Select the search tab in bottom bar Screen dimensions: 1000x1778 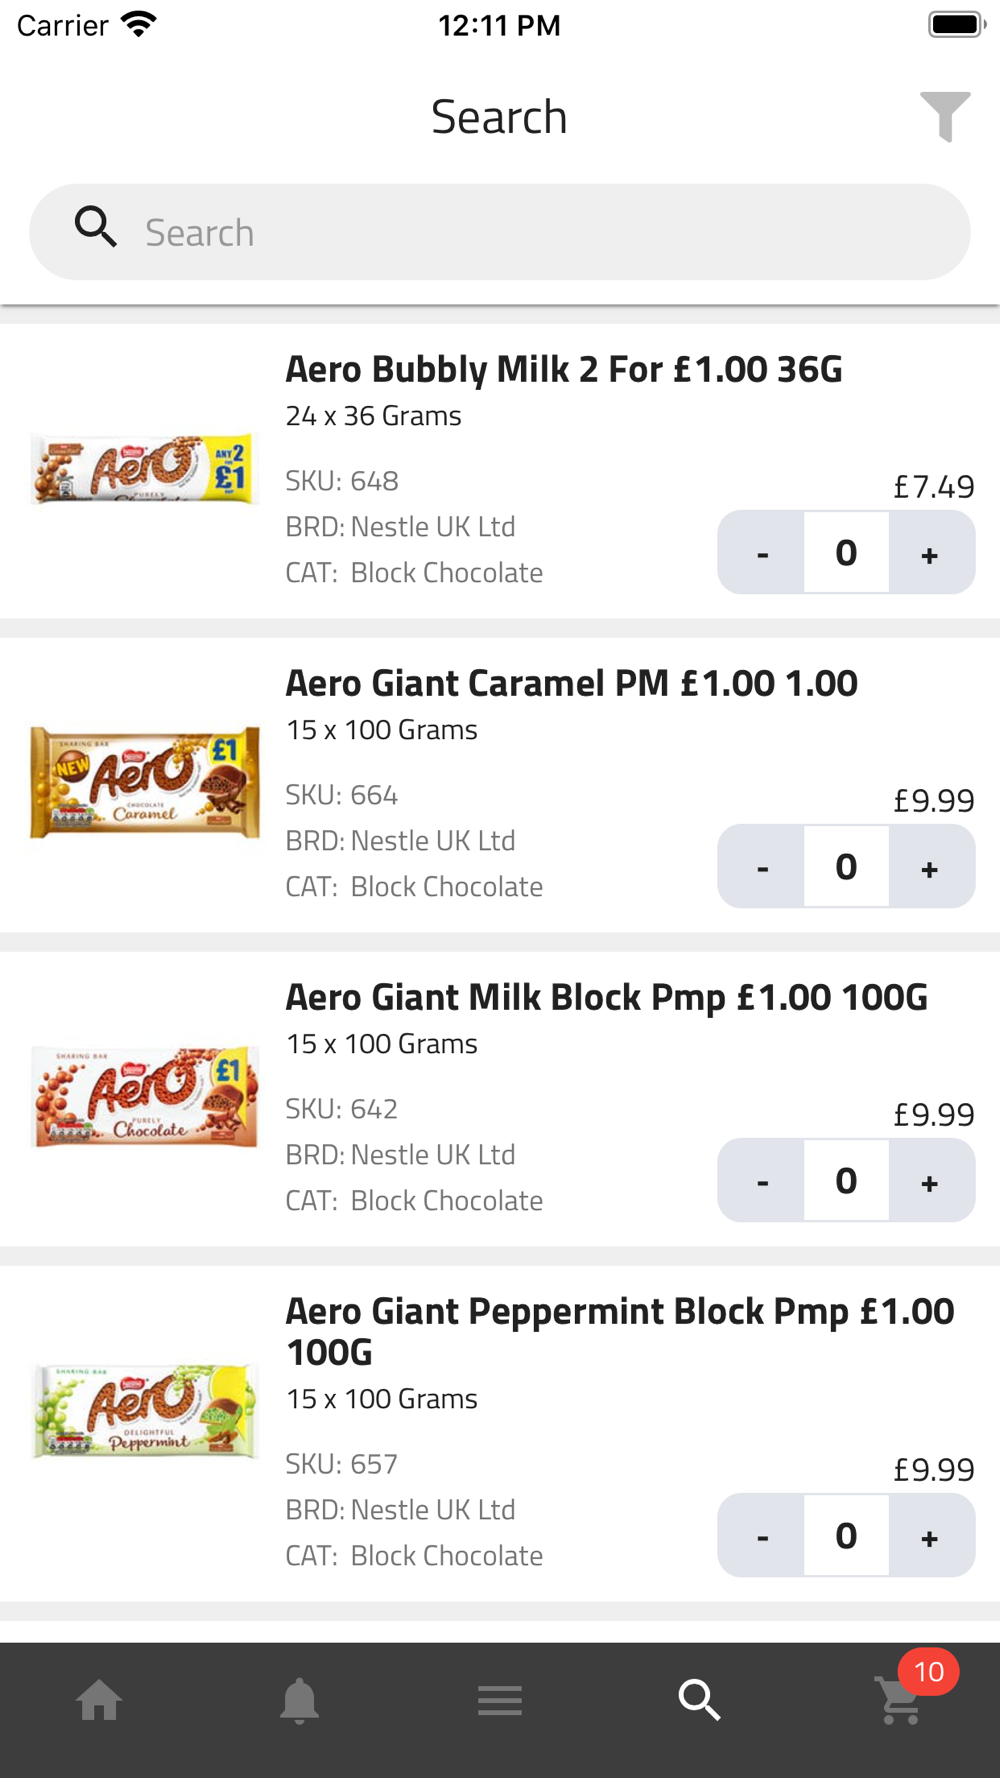click(x=700, y=1700)
